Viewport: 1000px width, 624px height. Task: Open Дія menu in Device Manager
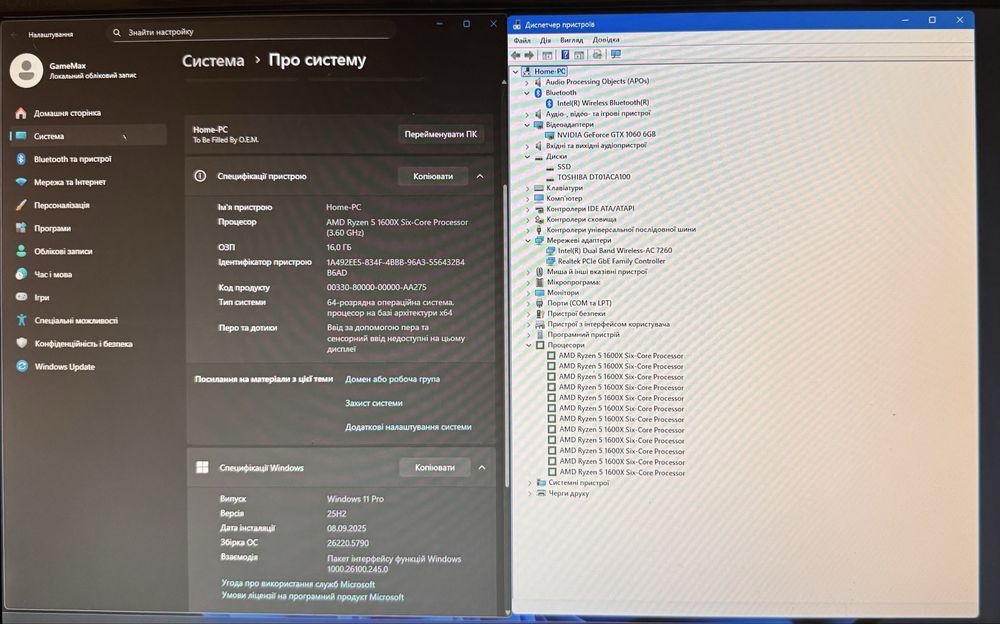point(545,40)
